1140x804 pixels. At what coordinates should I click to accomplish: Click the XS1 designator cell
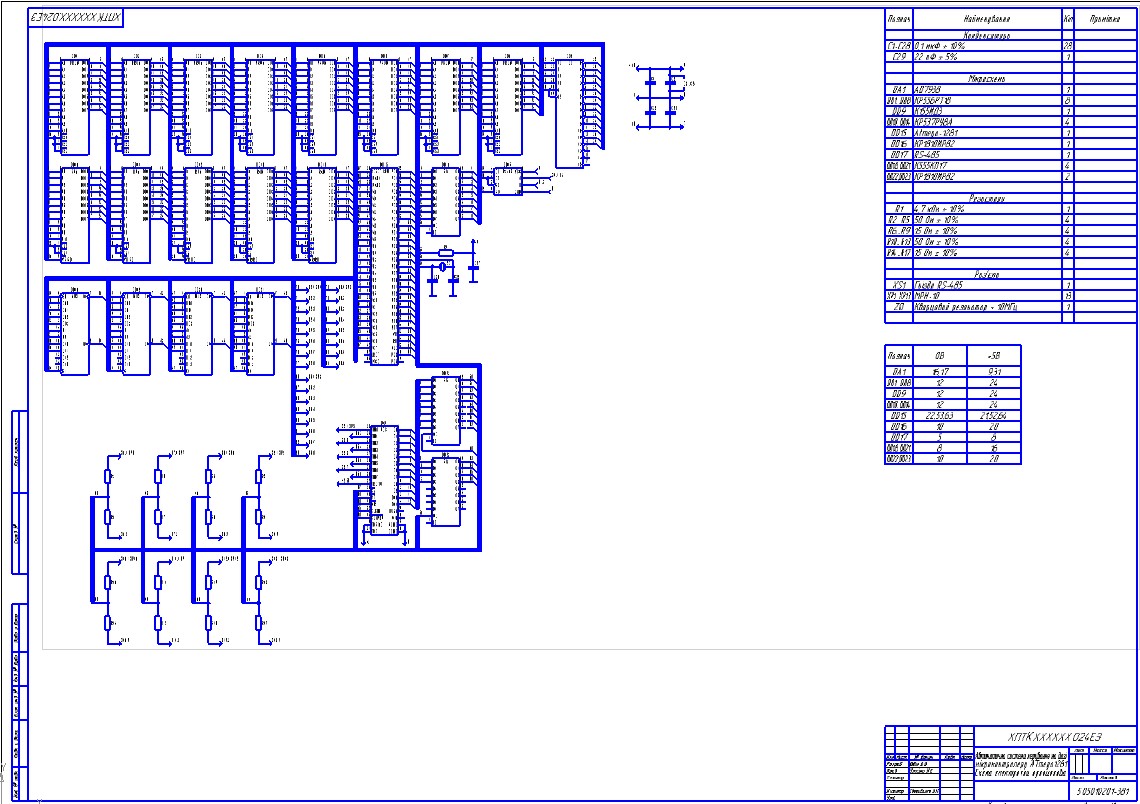point(899,286)
